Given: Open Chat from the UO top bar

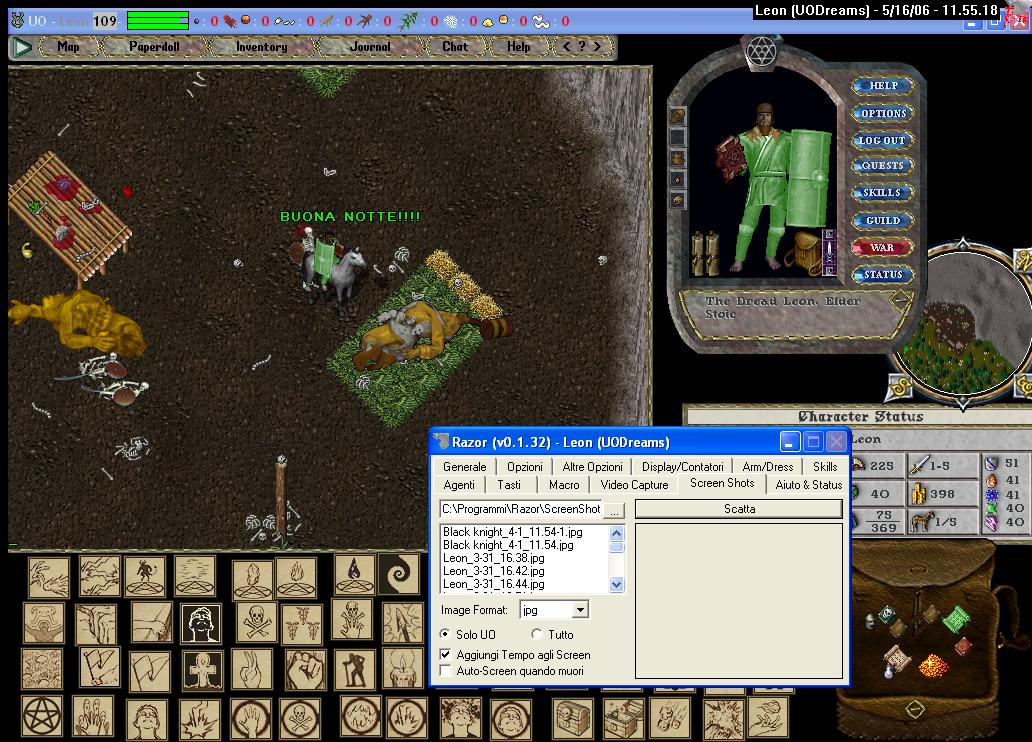Looking at the screenshot, I should (455, 47).
